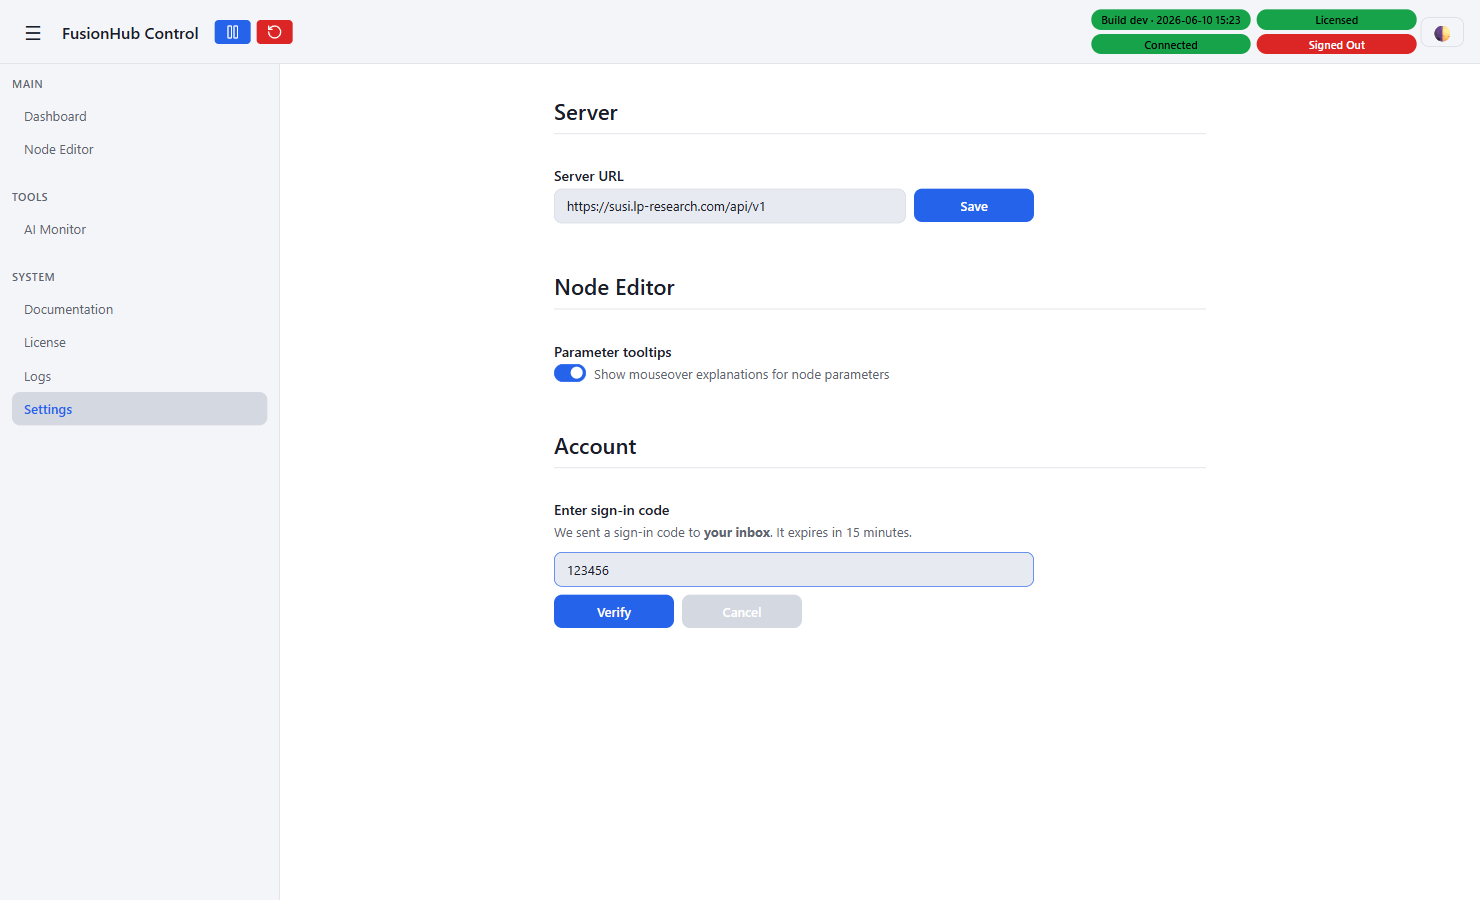Image resolution: width=1480 pixels, height=900 pixels.
Task: Click the blue pause button
Action: 232,32
